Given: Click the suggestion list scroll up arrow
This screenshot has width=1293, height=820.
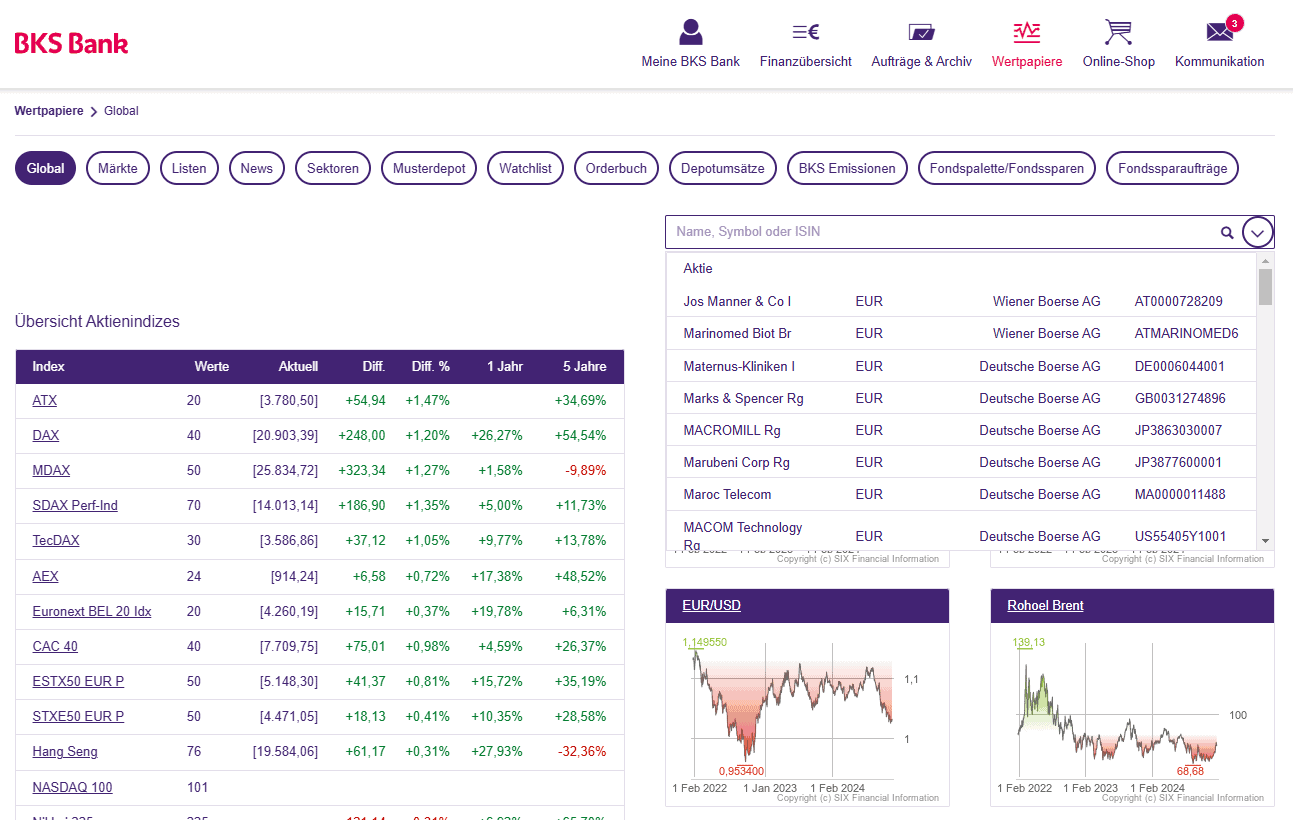Looking at the screenshot, I should click(1265, 260).
